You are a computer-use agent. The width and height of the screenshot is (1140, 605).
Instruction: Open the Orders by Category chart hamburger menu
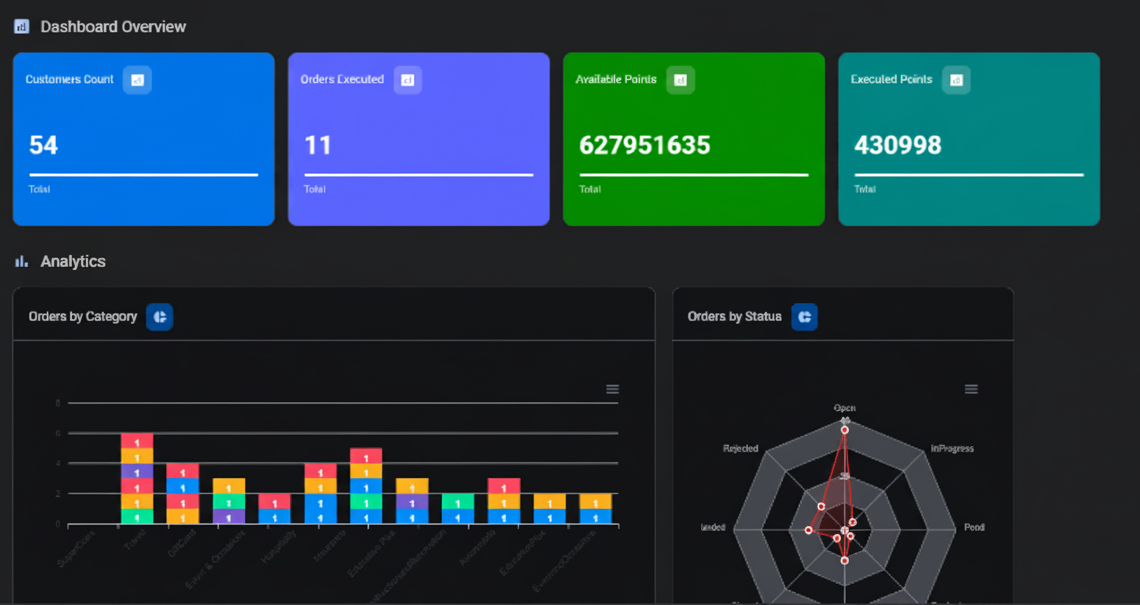click(x=611, y=390)
